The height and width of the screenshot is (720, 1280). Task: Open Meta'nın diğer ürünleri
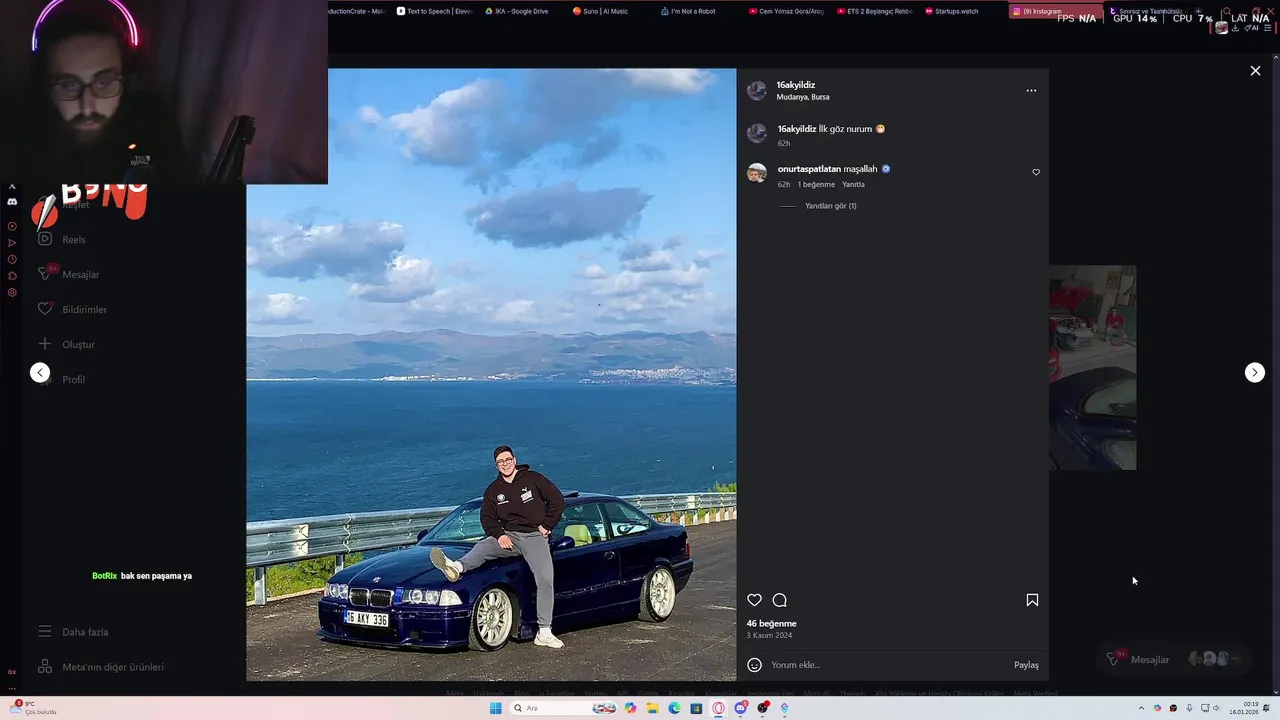tap(101, 667)
